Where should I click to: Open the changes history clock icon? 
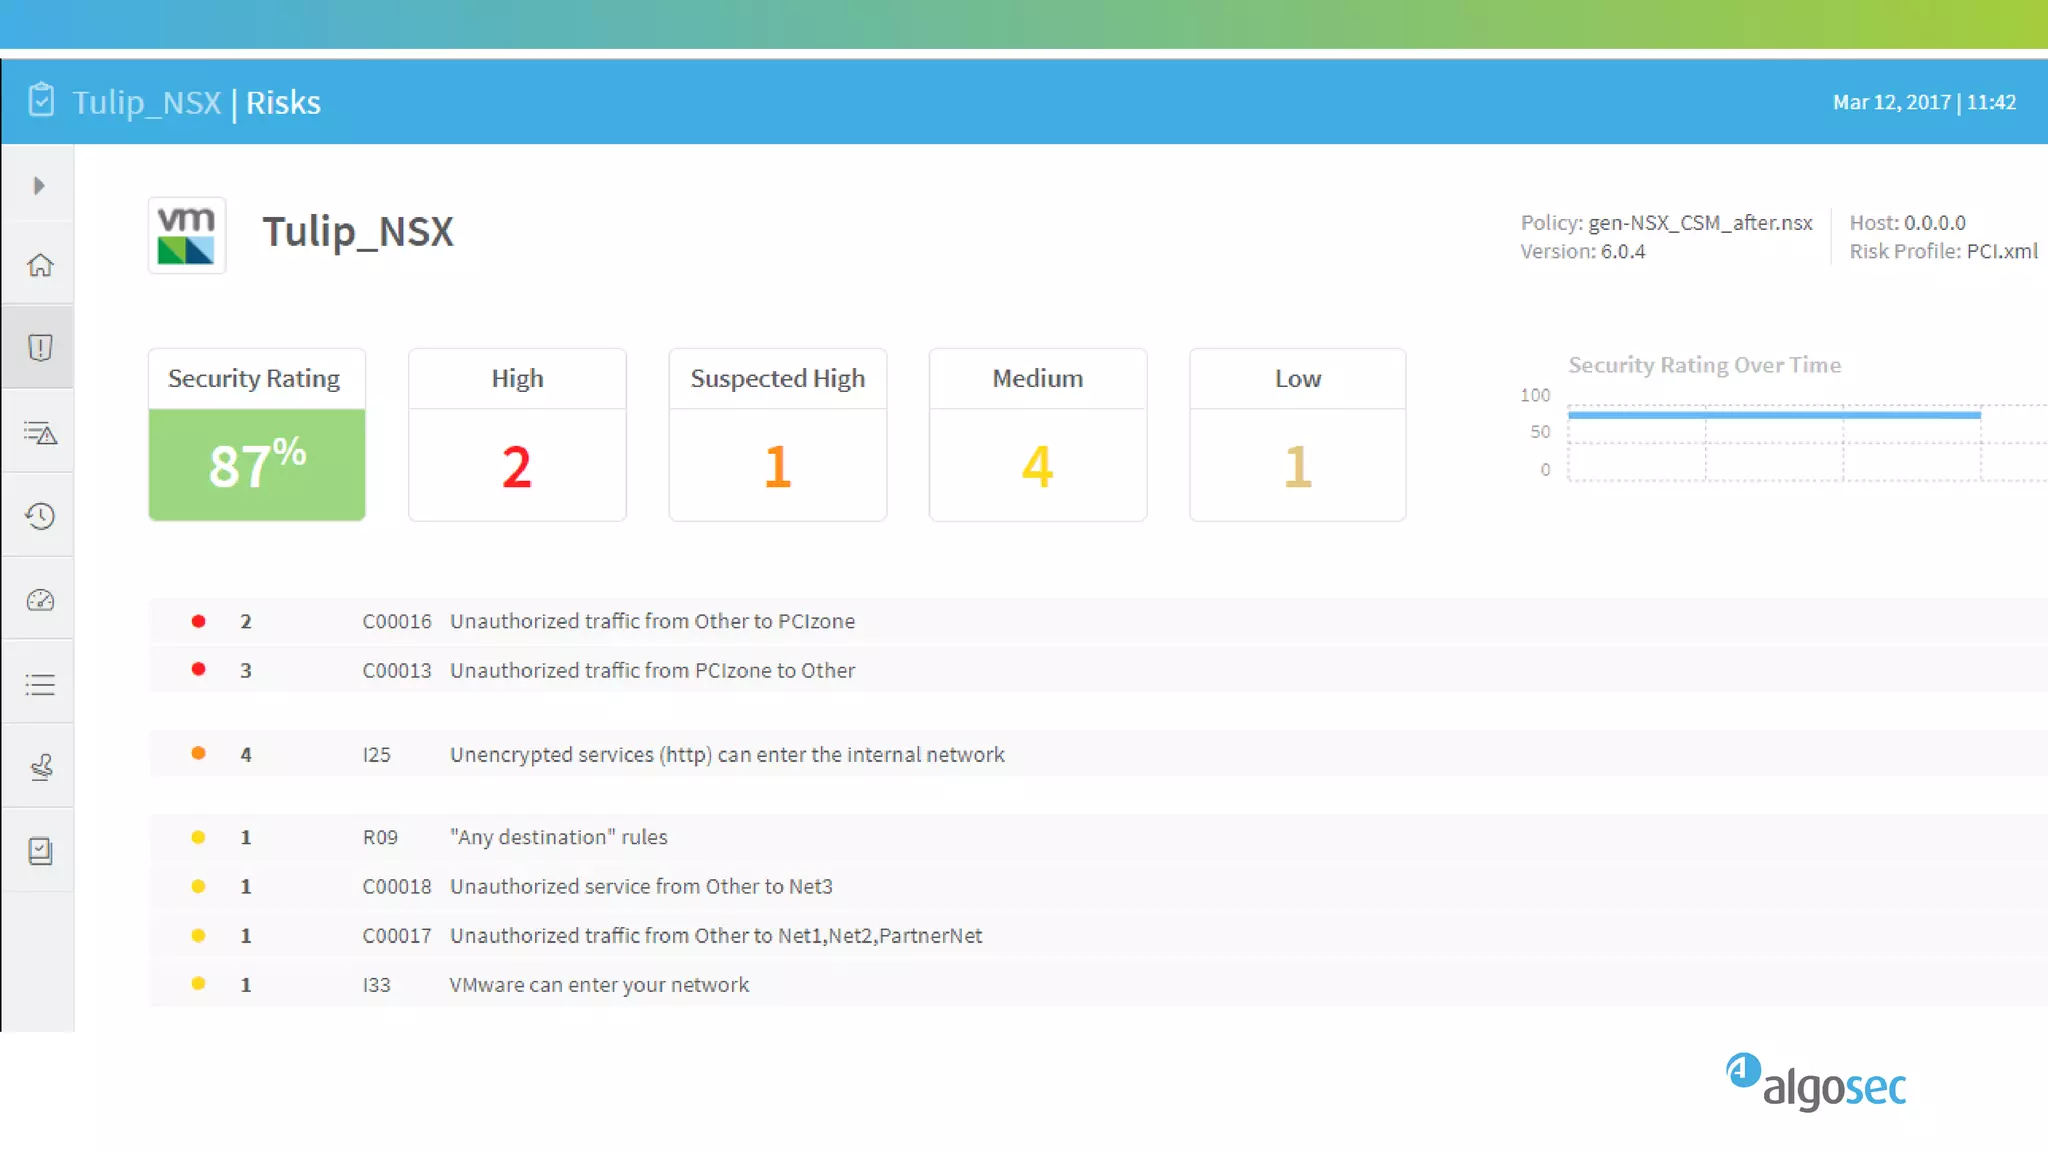[x=40, y=516]
